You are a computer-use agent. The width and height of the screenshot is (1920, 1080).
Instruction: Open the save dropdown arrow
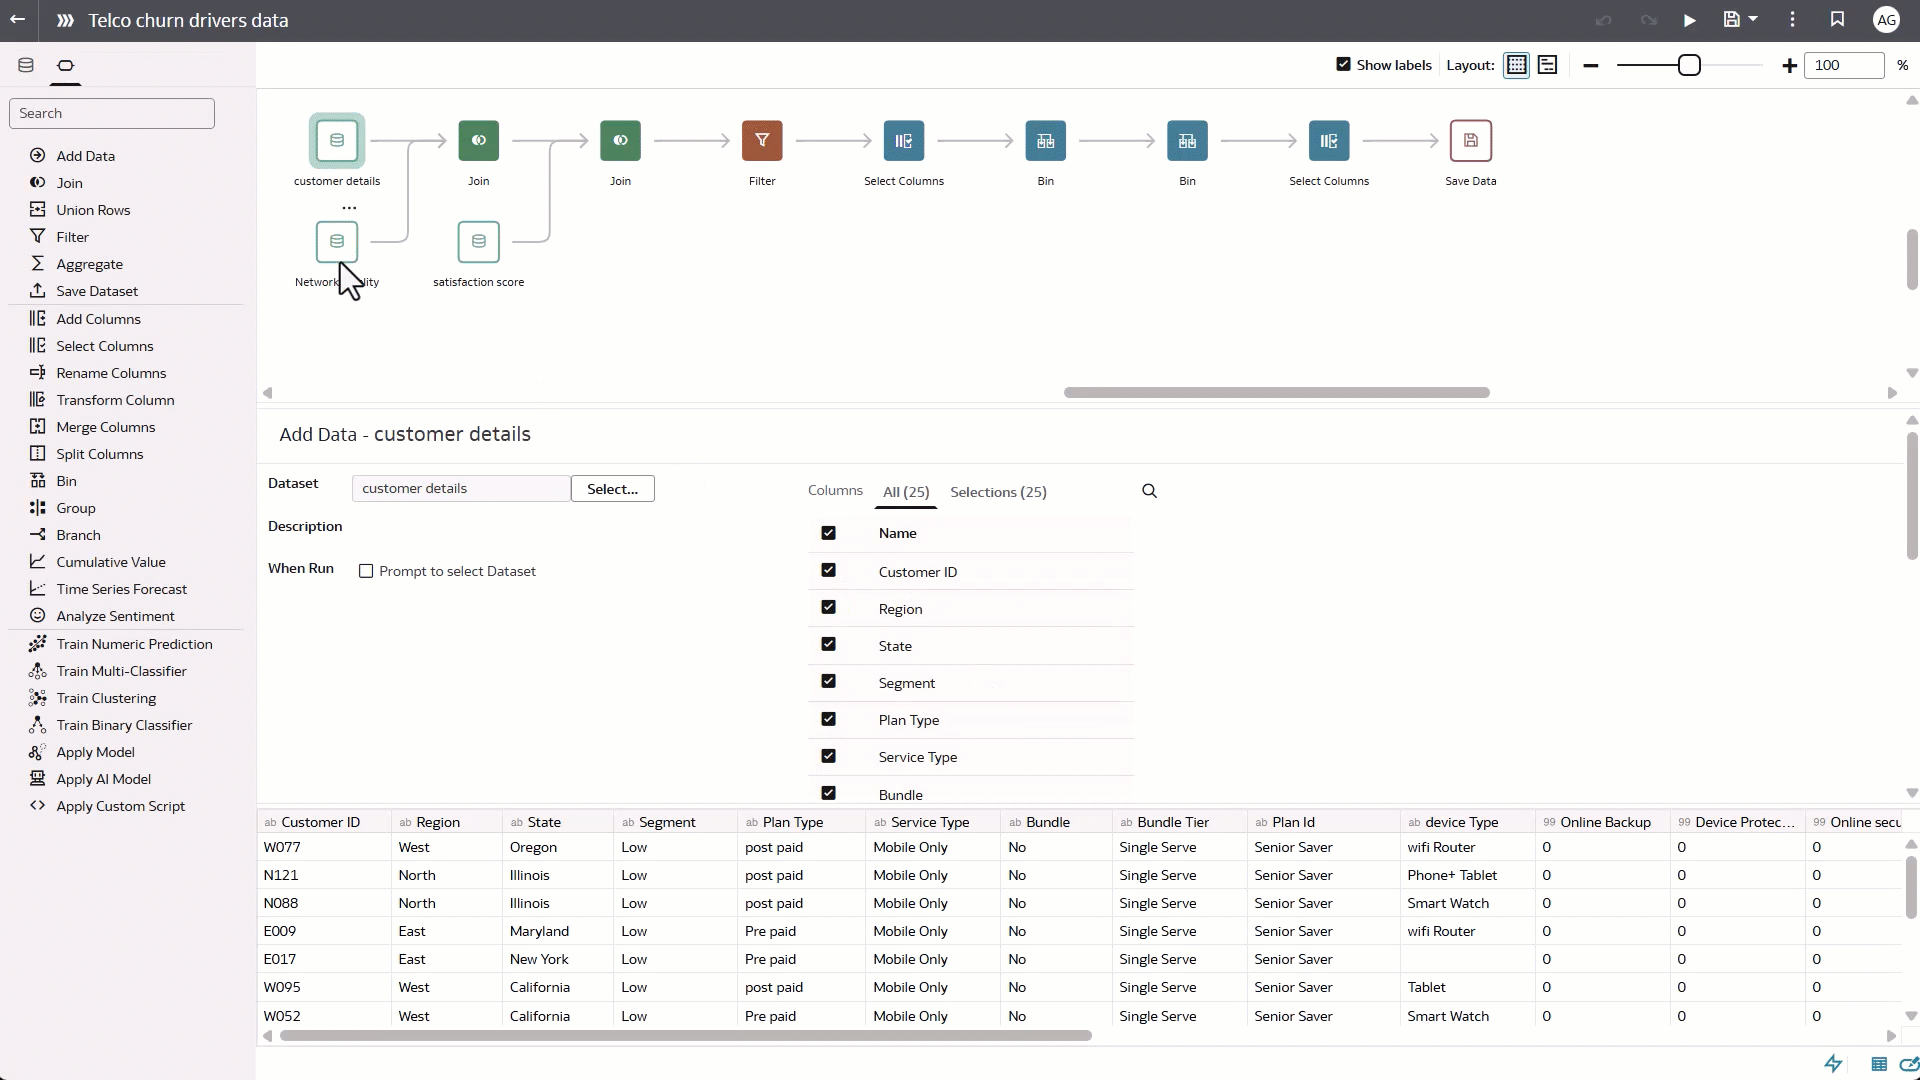click(1753, 19)
